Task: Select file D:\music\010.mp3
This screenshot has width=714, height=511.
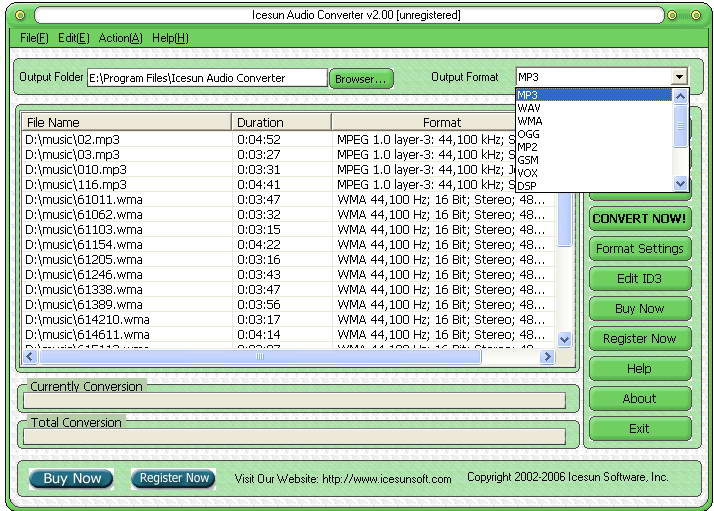Action: [x=76, y=169]
